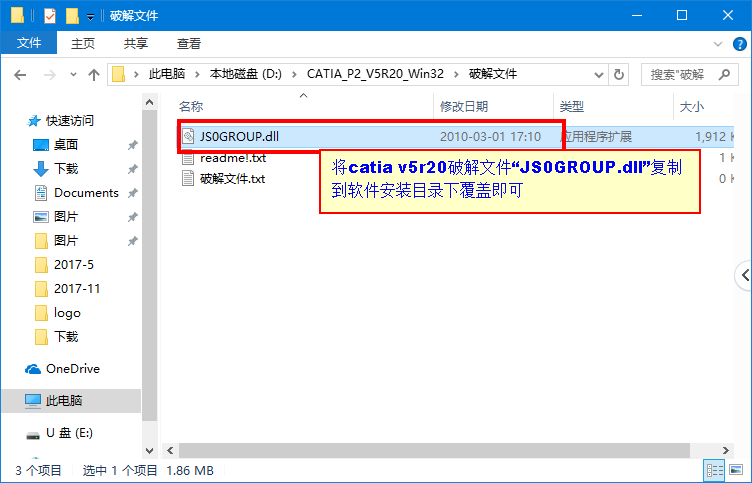Viewport: 752px width, 483px height.
Task: Click the search magnifier icon
Action: (x=724, y=74)
